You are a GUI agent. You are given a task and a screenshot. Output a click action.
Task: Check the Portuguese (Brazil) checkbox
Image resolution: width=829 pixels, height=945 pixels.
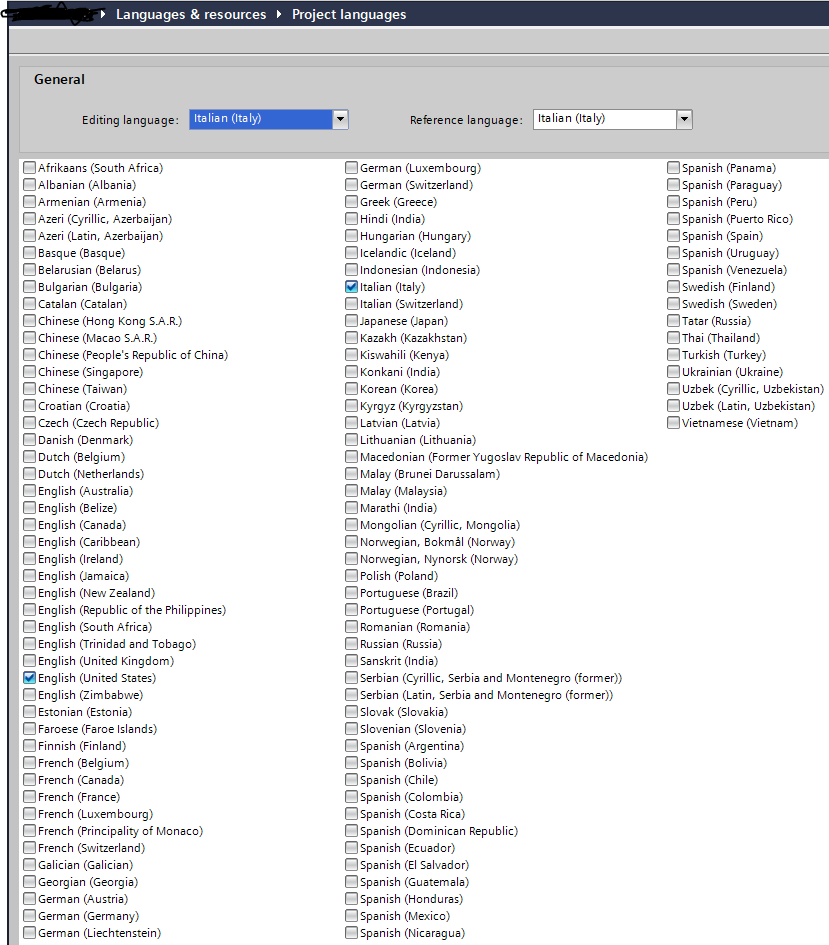(x=351, y=592)
